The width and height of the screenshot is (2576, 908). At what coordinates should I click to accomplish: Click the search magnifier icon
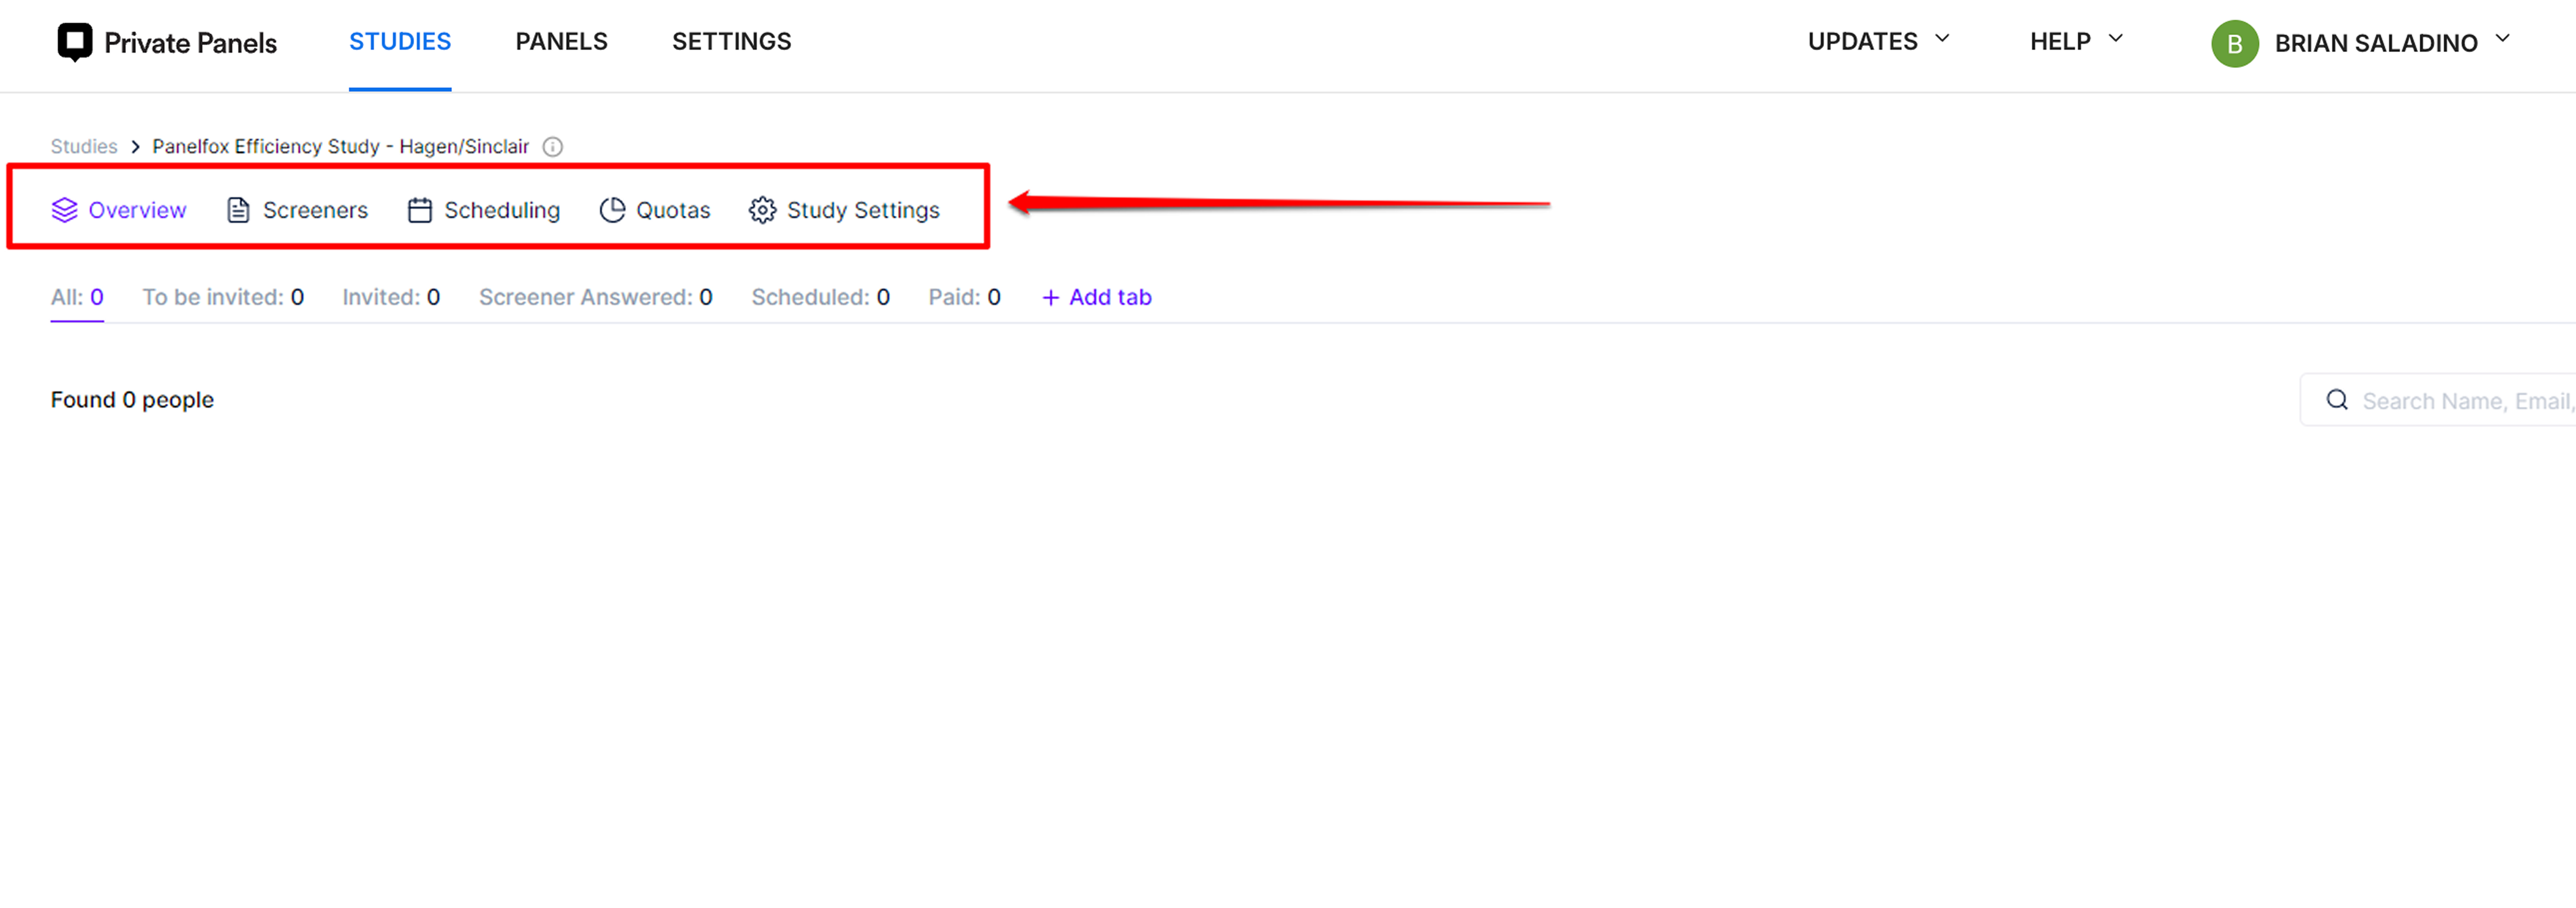[x=2337, y=400]
